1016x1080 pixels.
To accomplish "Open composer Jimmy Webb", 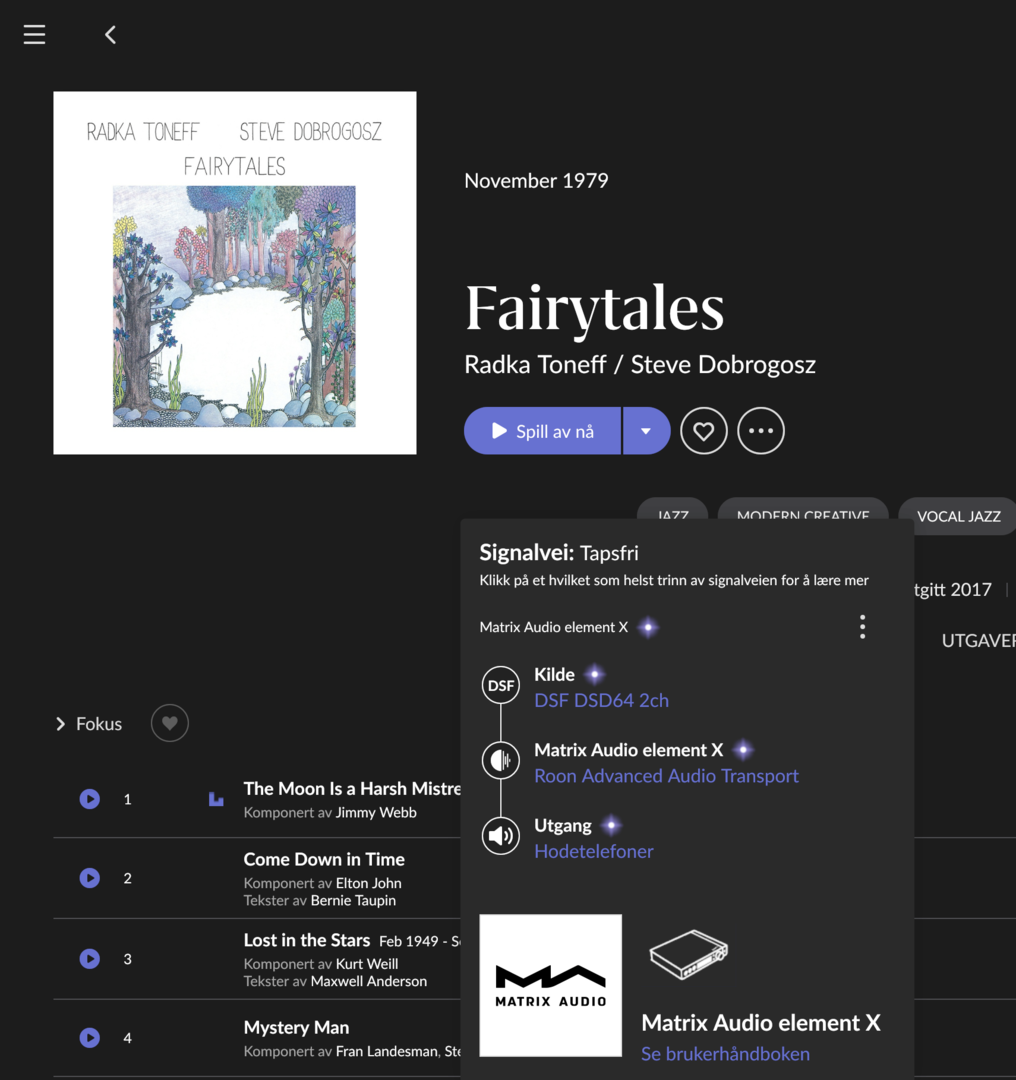I will 376,813.
